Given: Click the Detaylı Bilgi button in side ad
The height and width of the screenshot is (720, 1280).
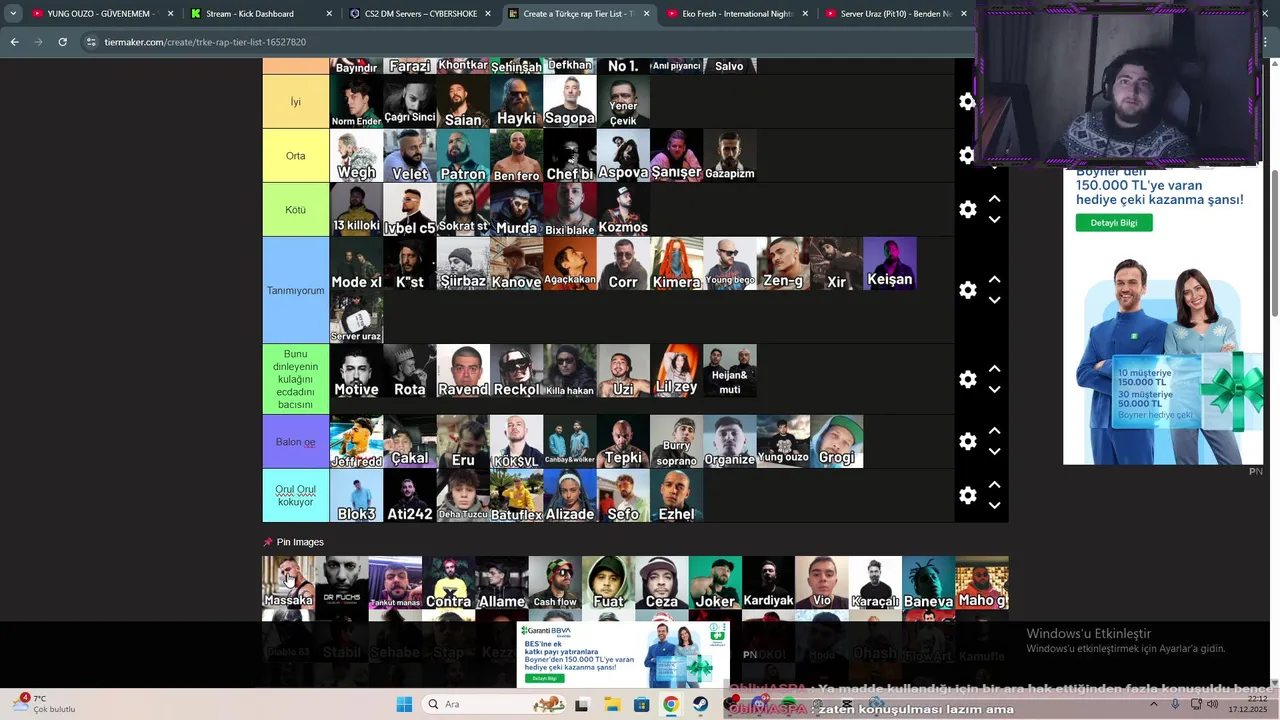Looking at the screenshot, I should point(1114,223).
